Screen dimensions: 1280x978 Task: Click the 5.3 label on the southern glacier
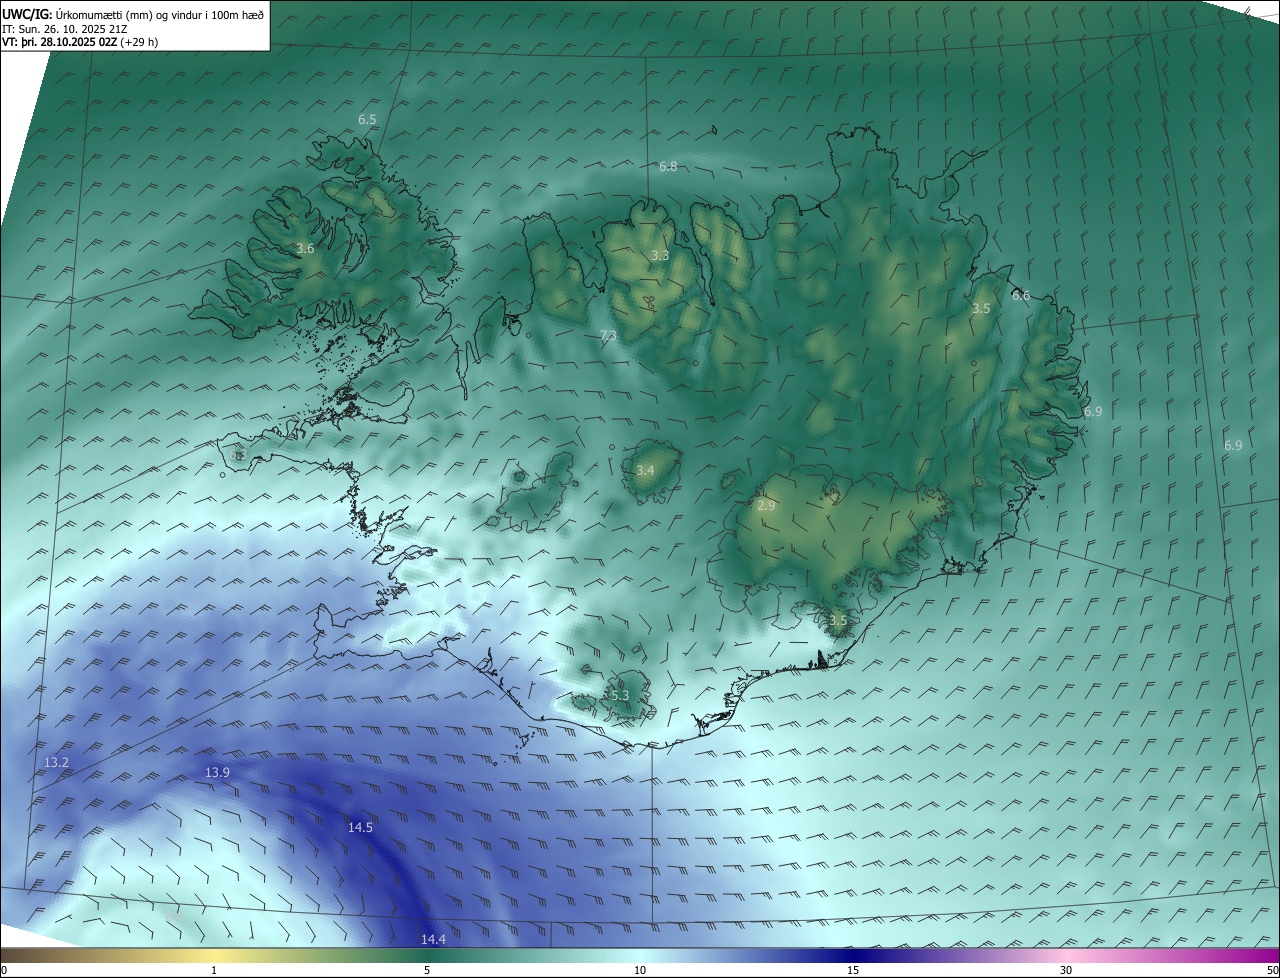click(620, 695)
